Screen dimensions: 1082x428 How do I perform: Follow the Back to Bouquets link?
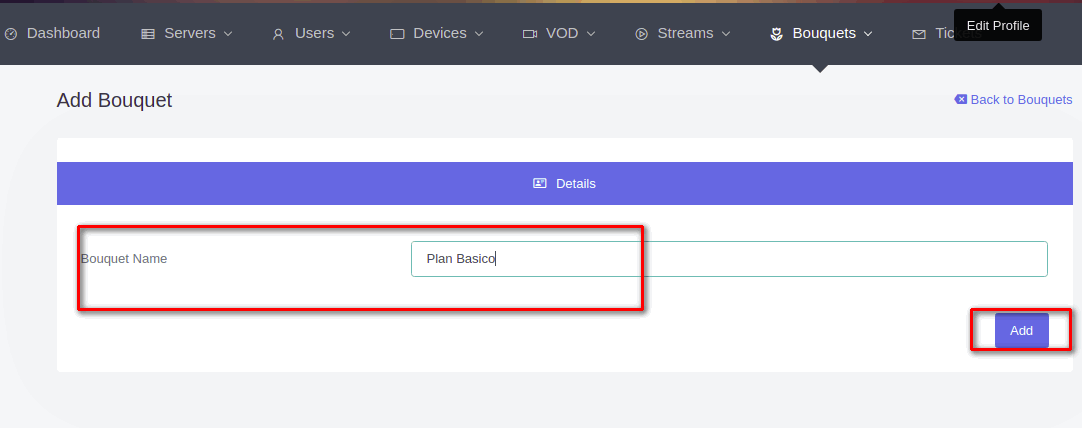coord(1021,99)
